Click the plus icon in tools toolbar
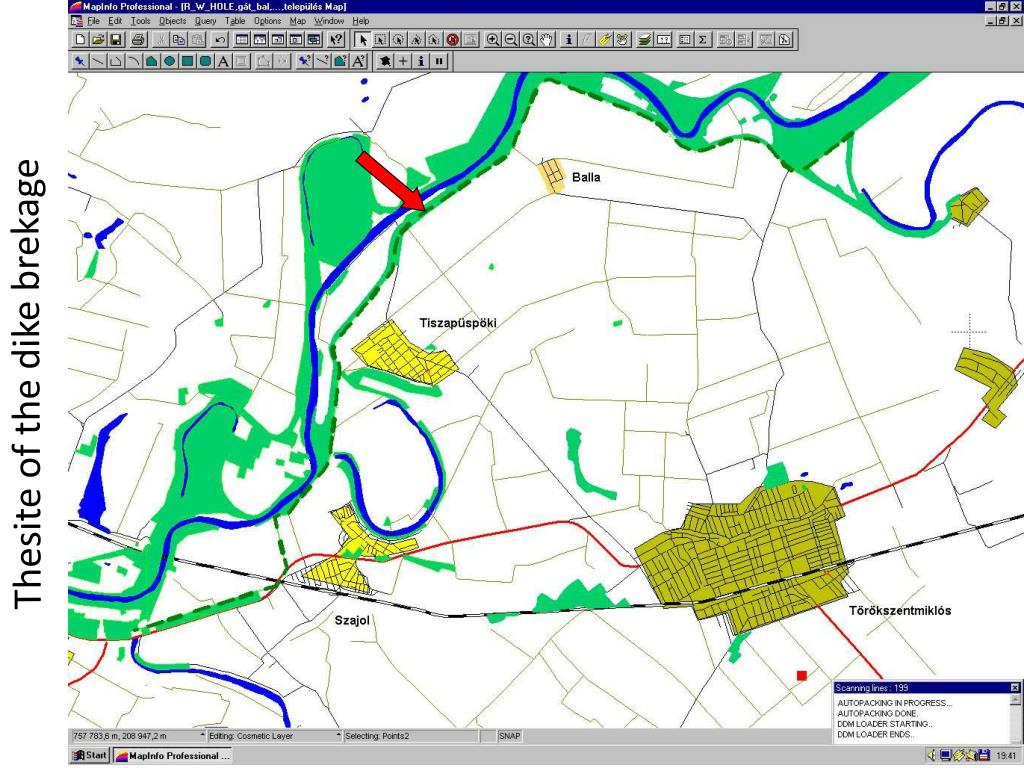Viewport: 1024px width, 768px height. point(404,61)
